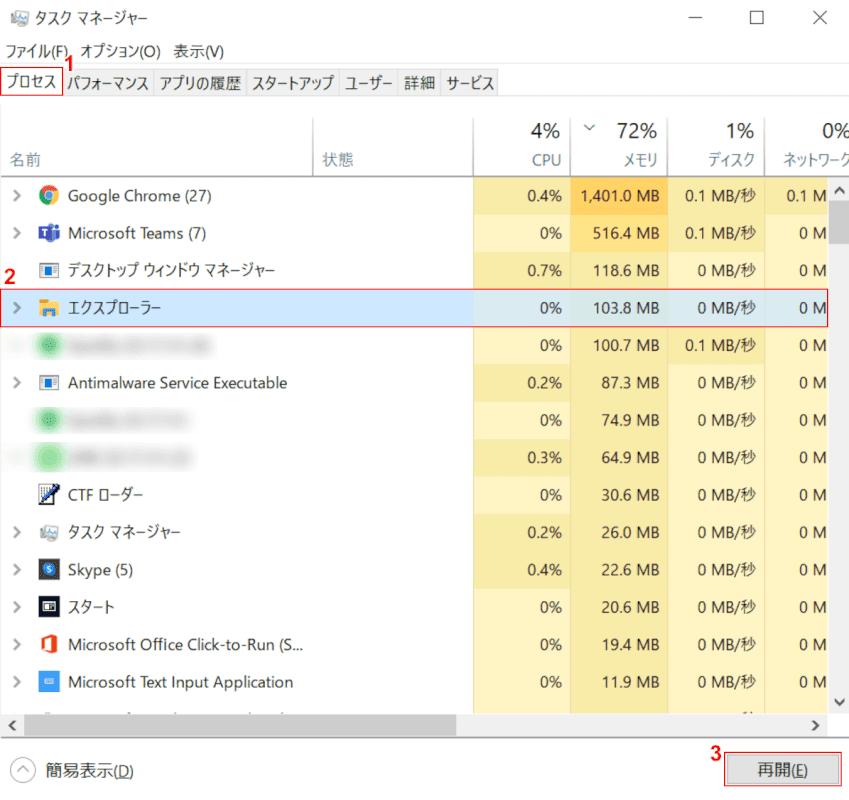The width and height of the screenshot is (849, 800).
Task: Click the タスク マネージャー row icon
Action: click(49, 532)
